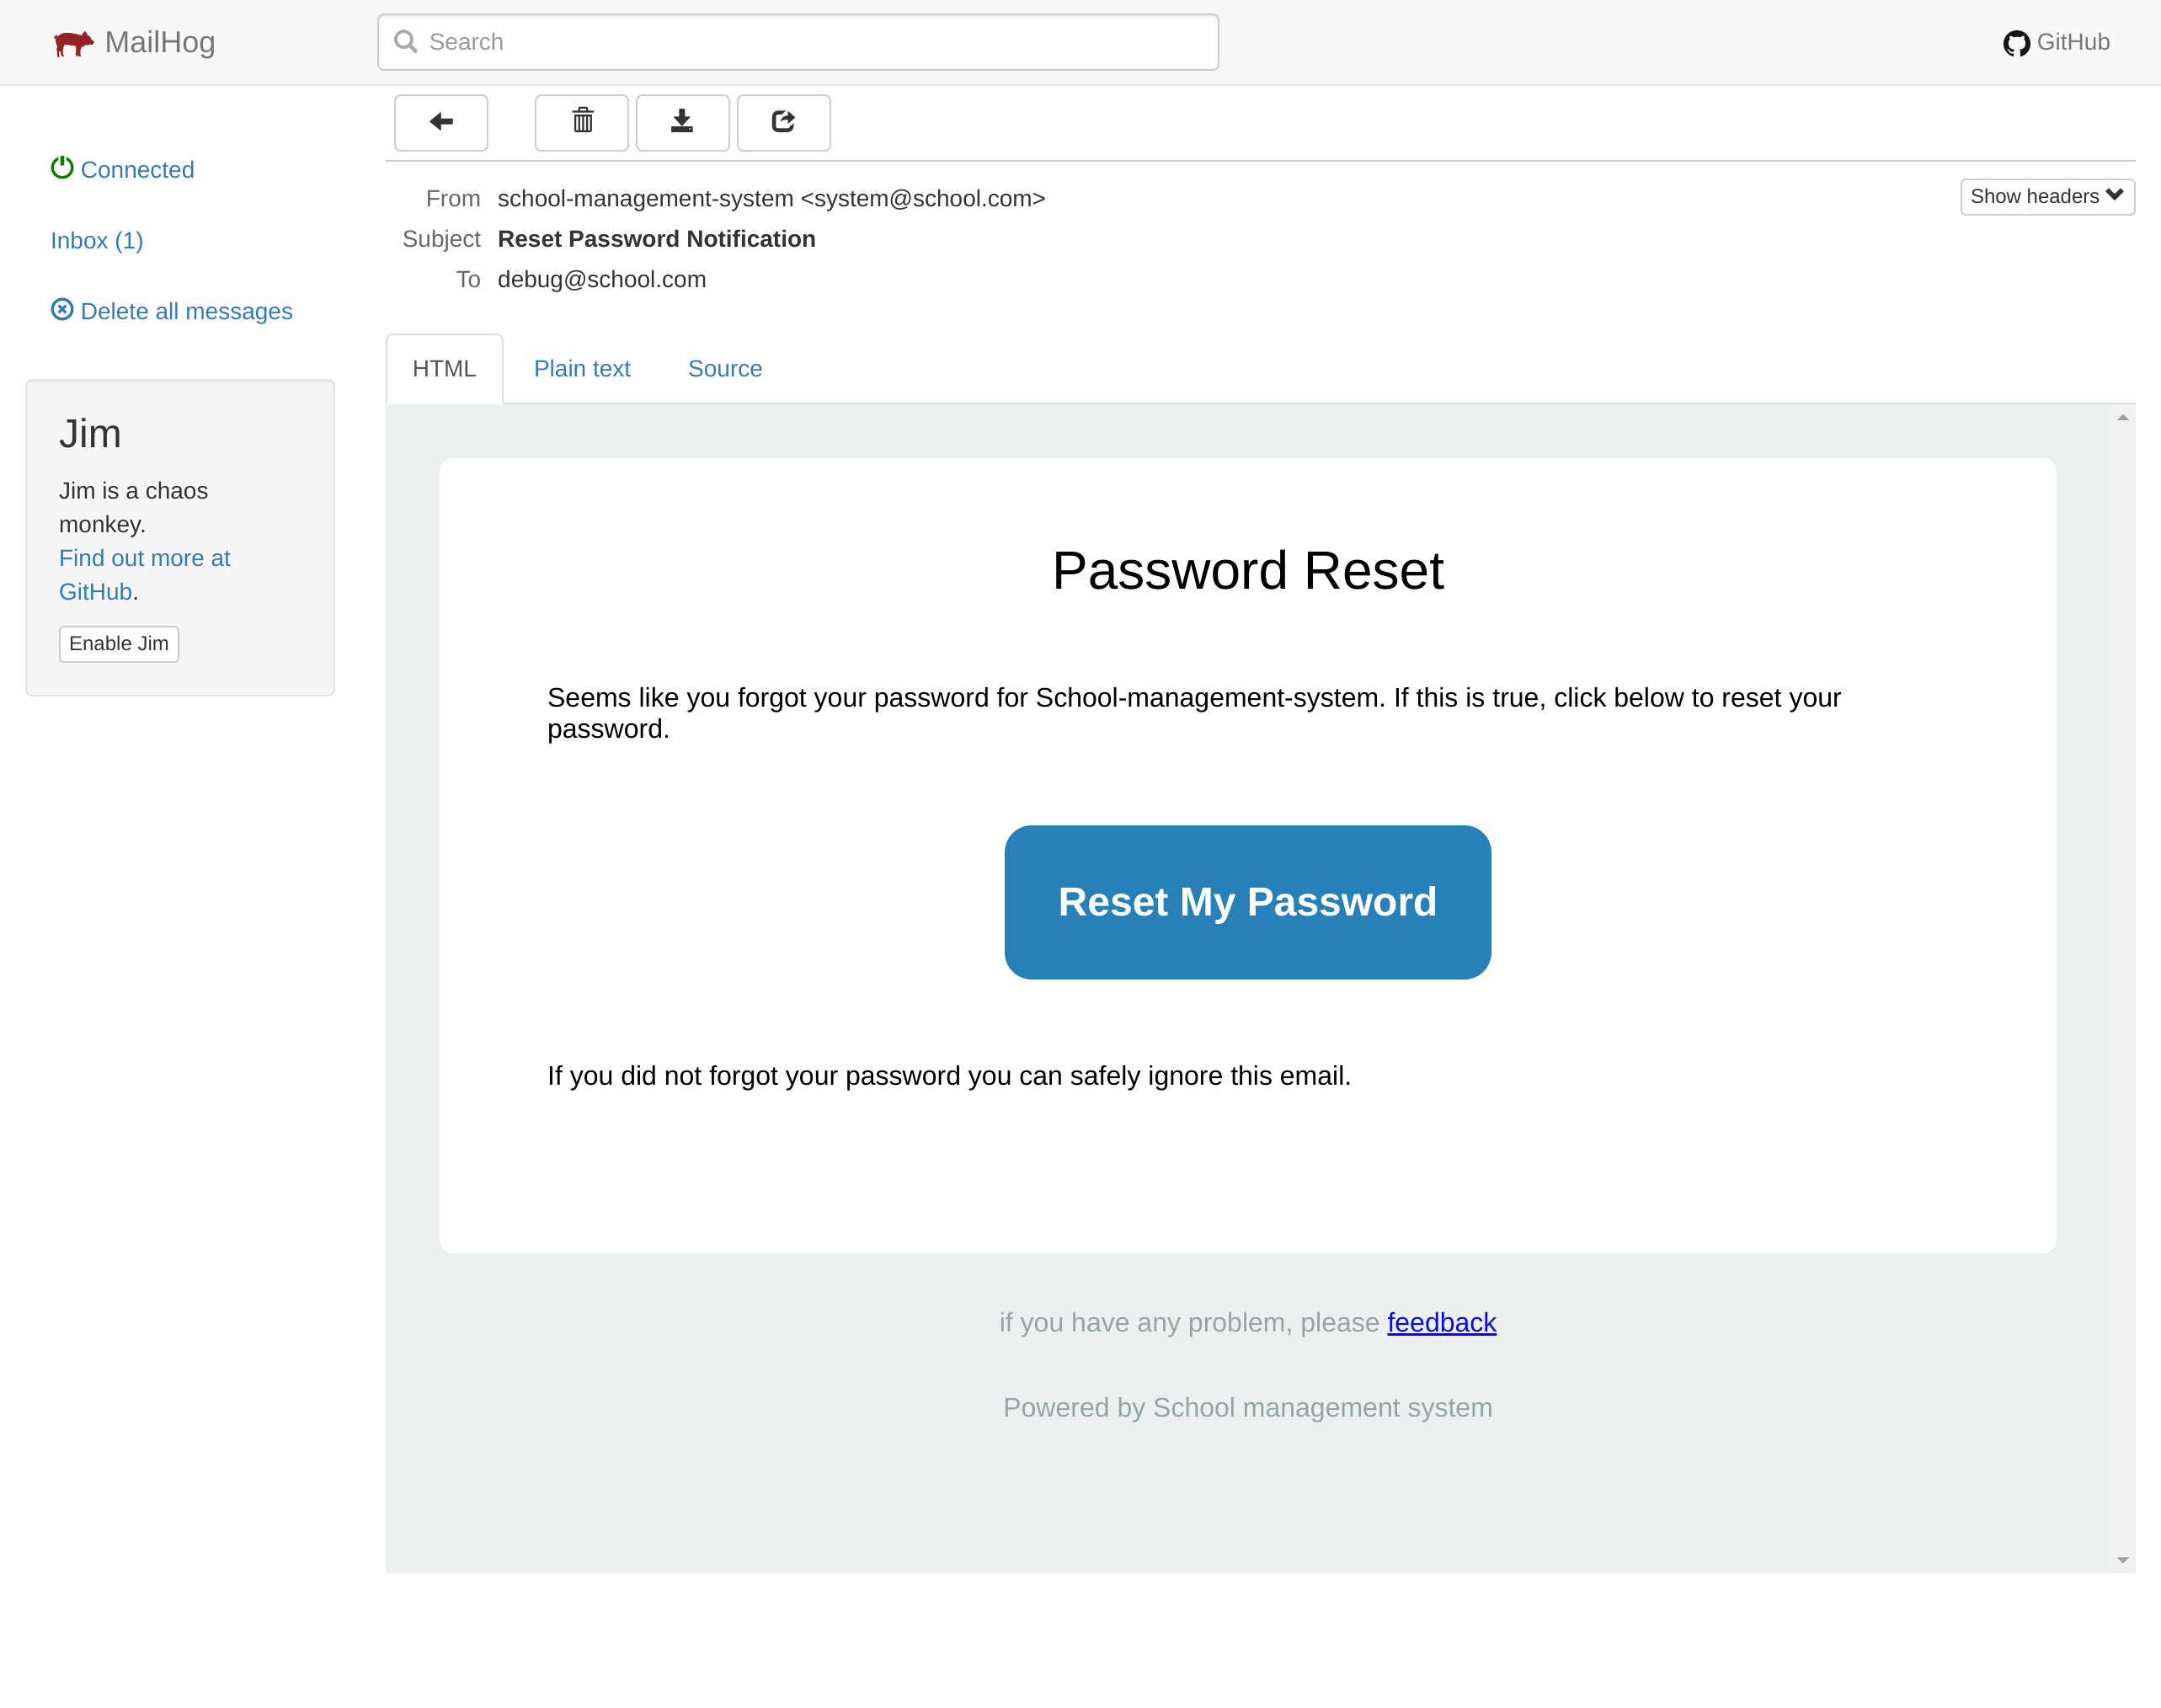Select the HTML tab
The image size is (2161, 1708).
pyautogui.click(x=444, y=369)
